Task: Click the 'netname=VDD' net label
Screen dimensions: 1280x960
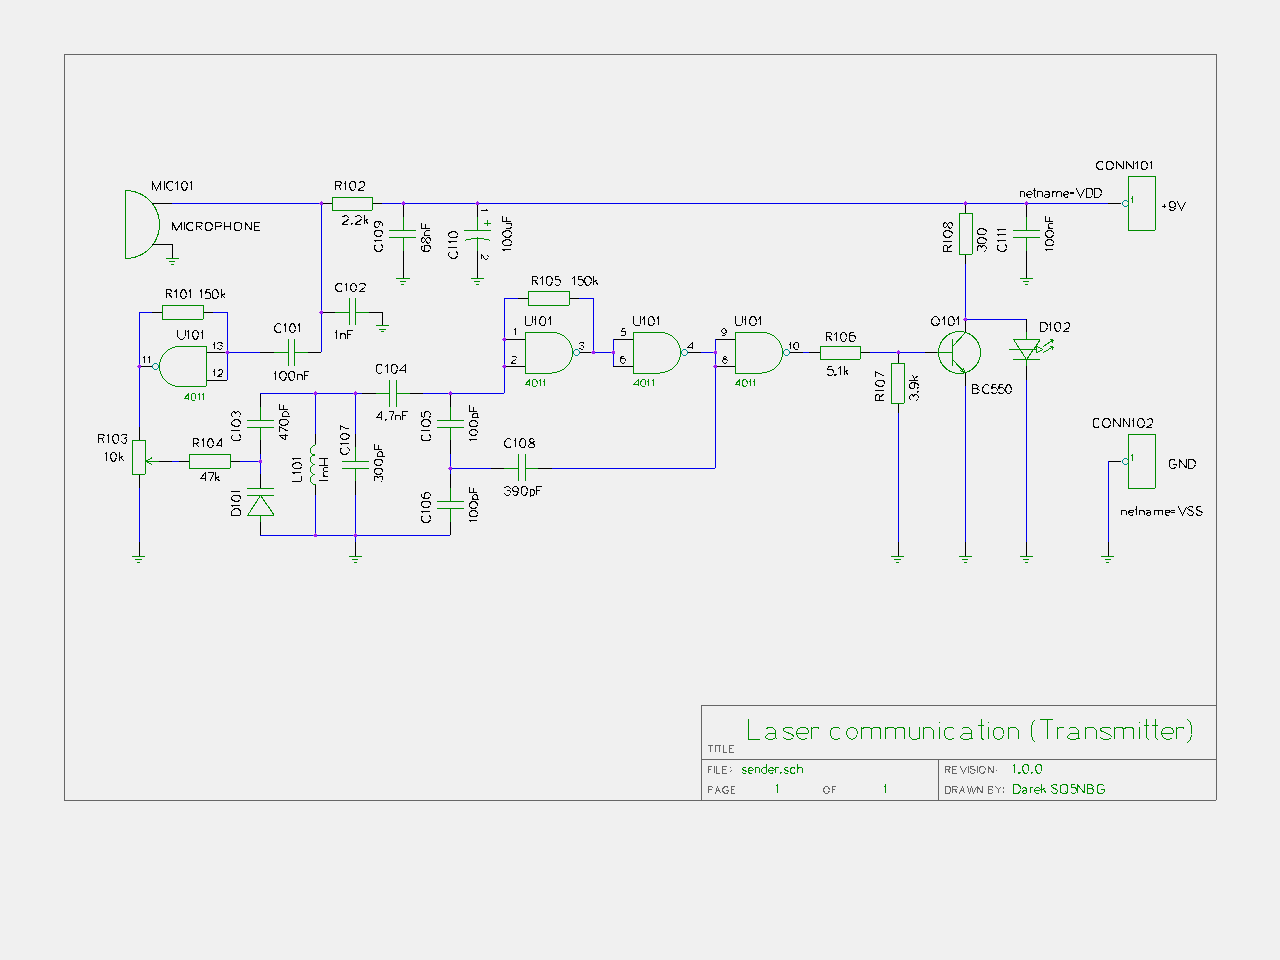Action: coord(1060,193)
